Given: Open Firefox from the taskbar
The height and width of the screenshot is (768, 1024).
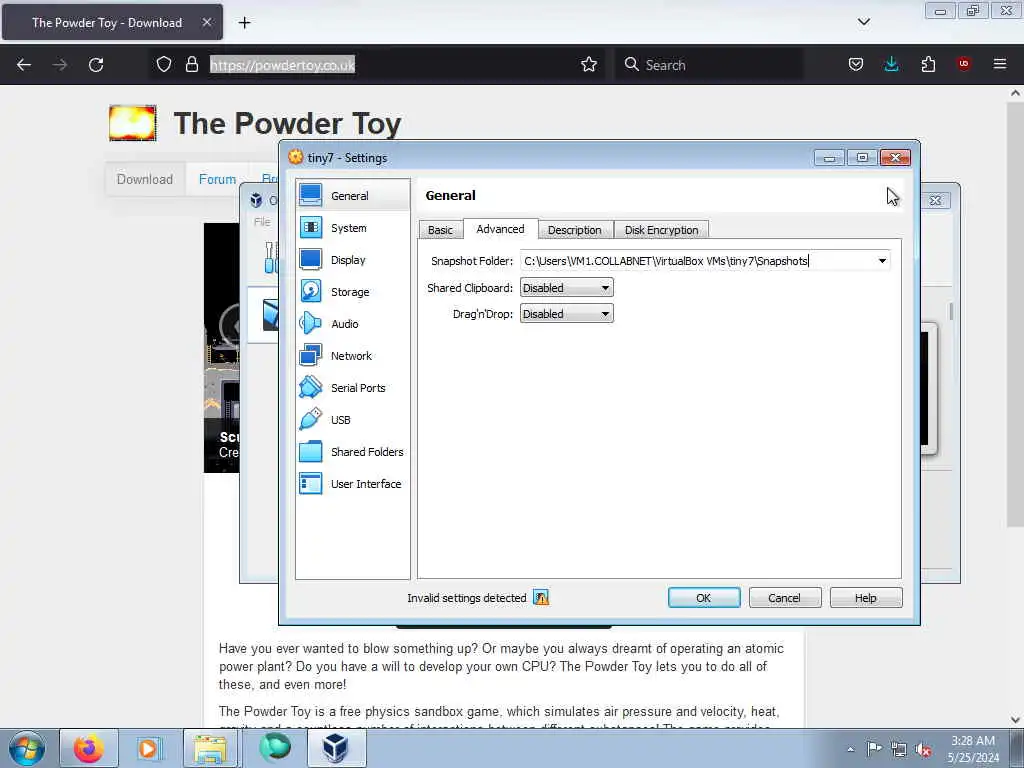Looking at the screenshot, I should [89, 748].
